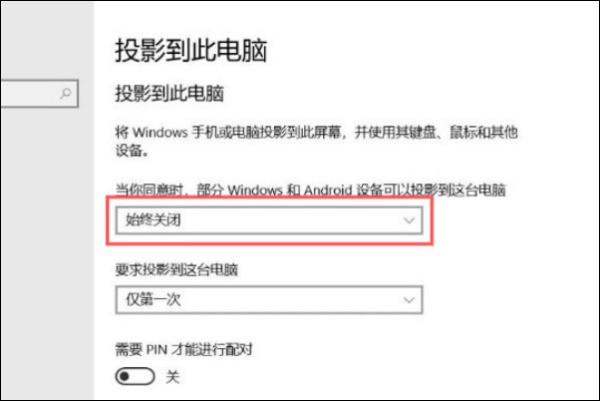Click the description starting with 将 Windows 手机
Screen dimensions: 600x401
(316, 142)
